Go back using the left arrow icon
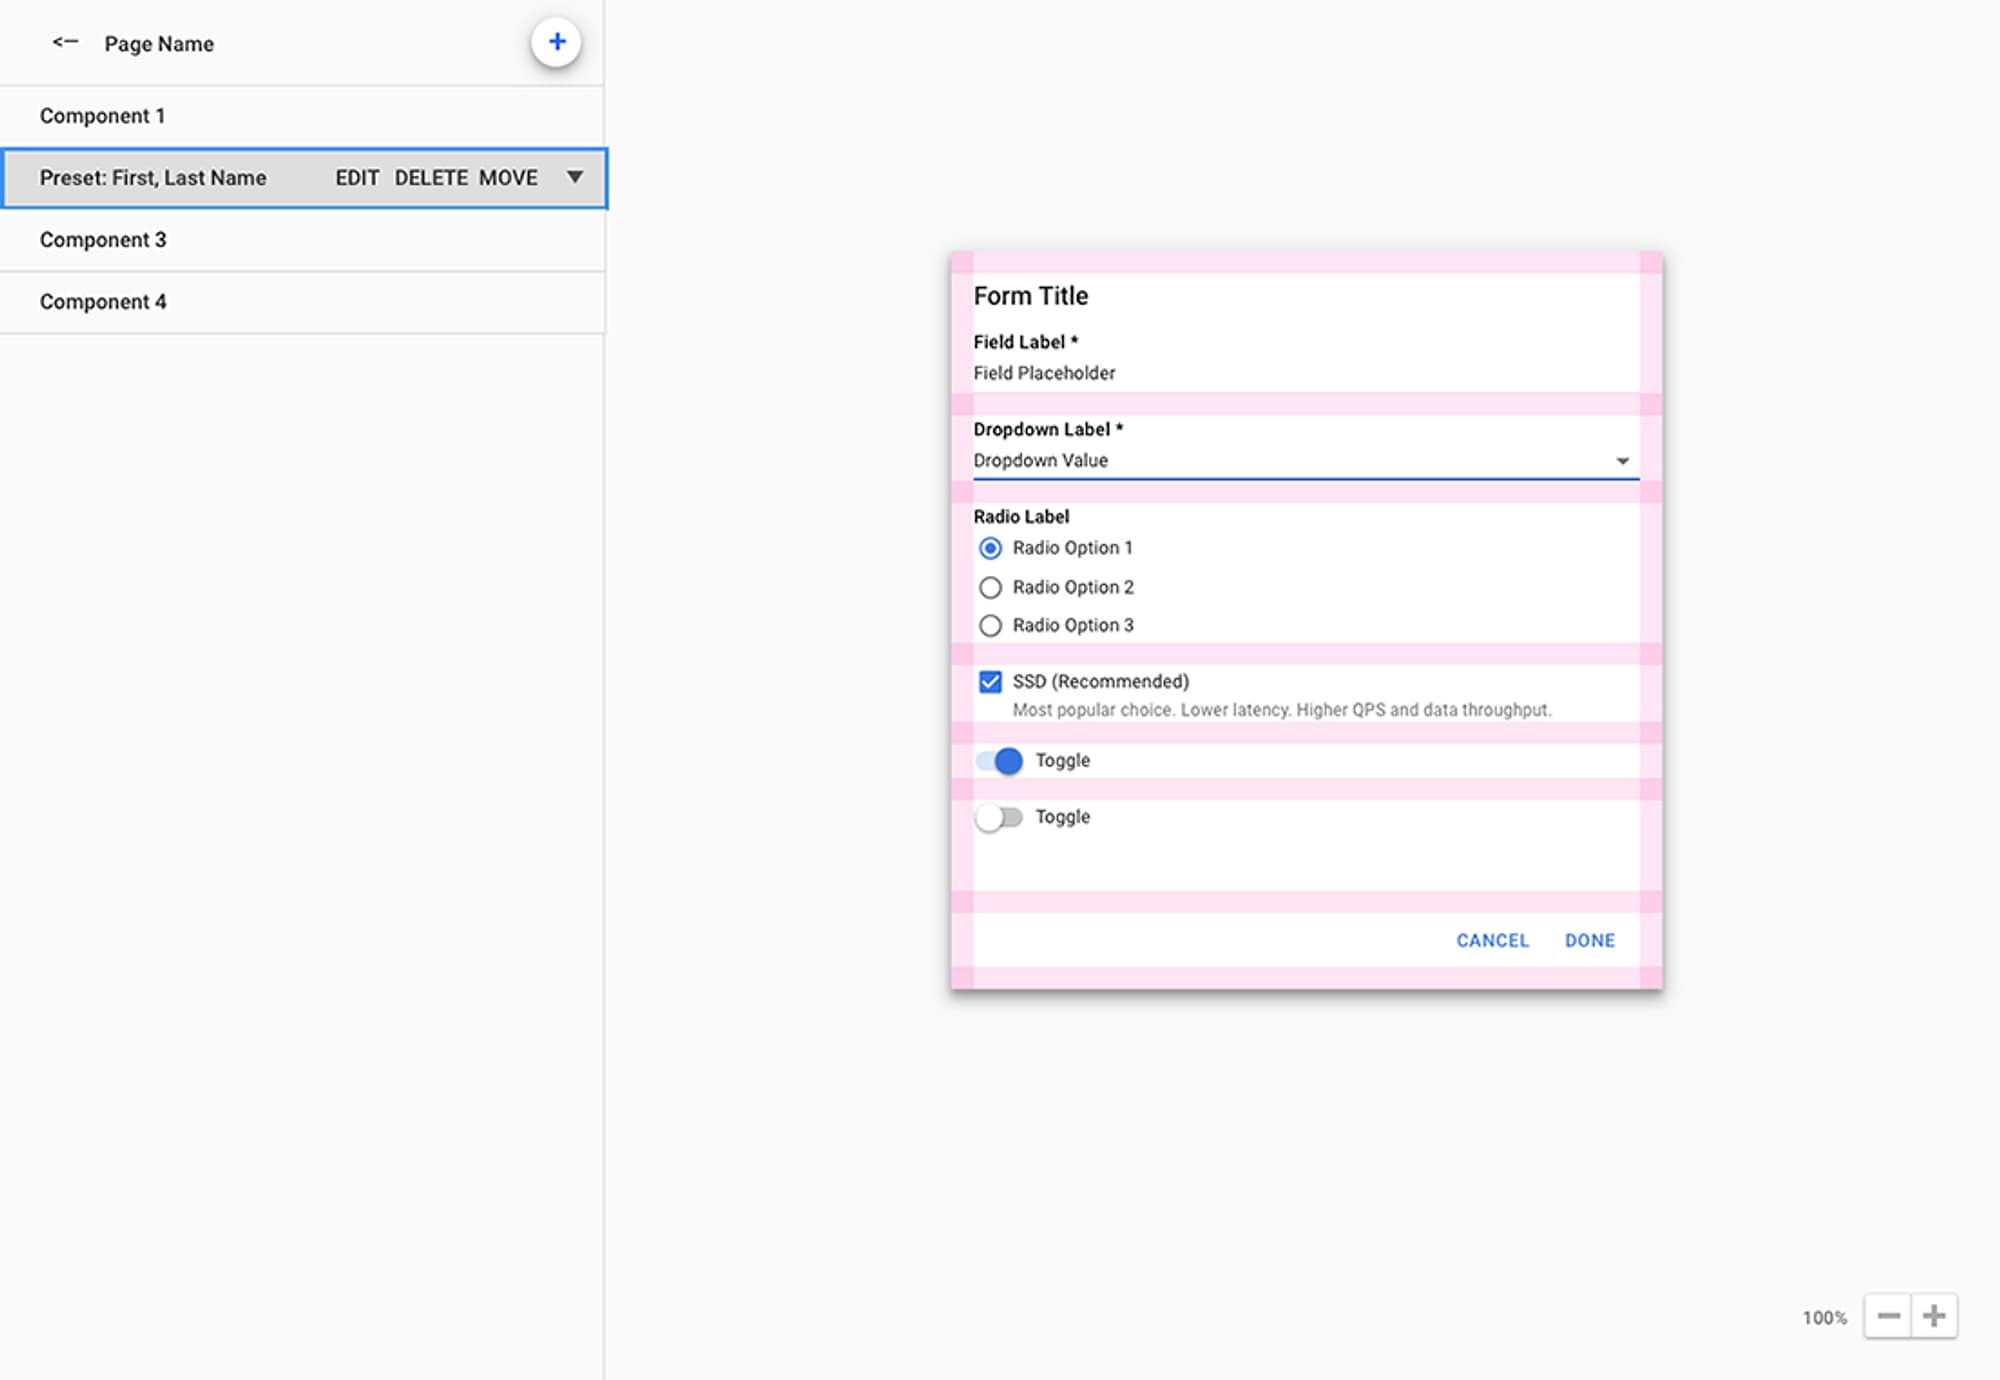 [x=65, y=42]
